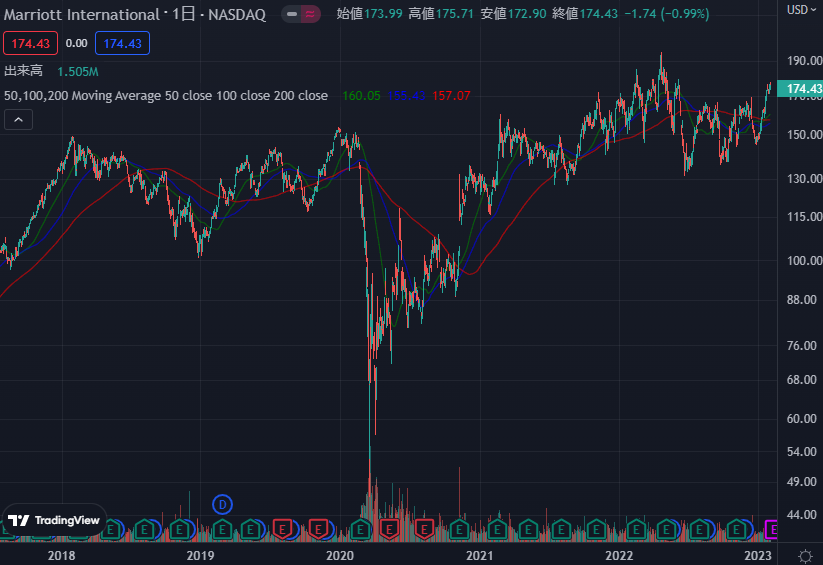Screen dimensions: 823x565
Task: Click the 2020 label on time axis
Action: (340, 556)
